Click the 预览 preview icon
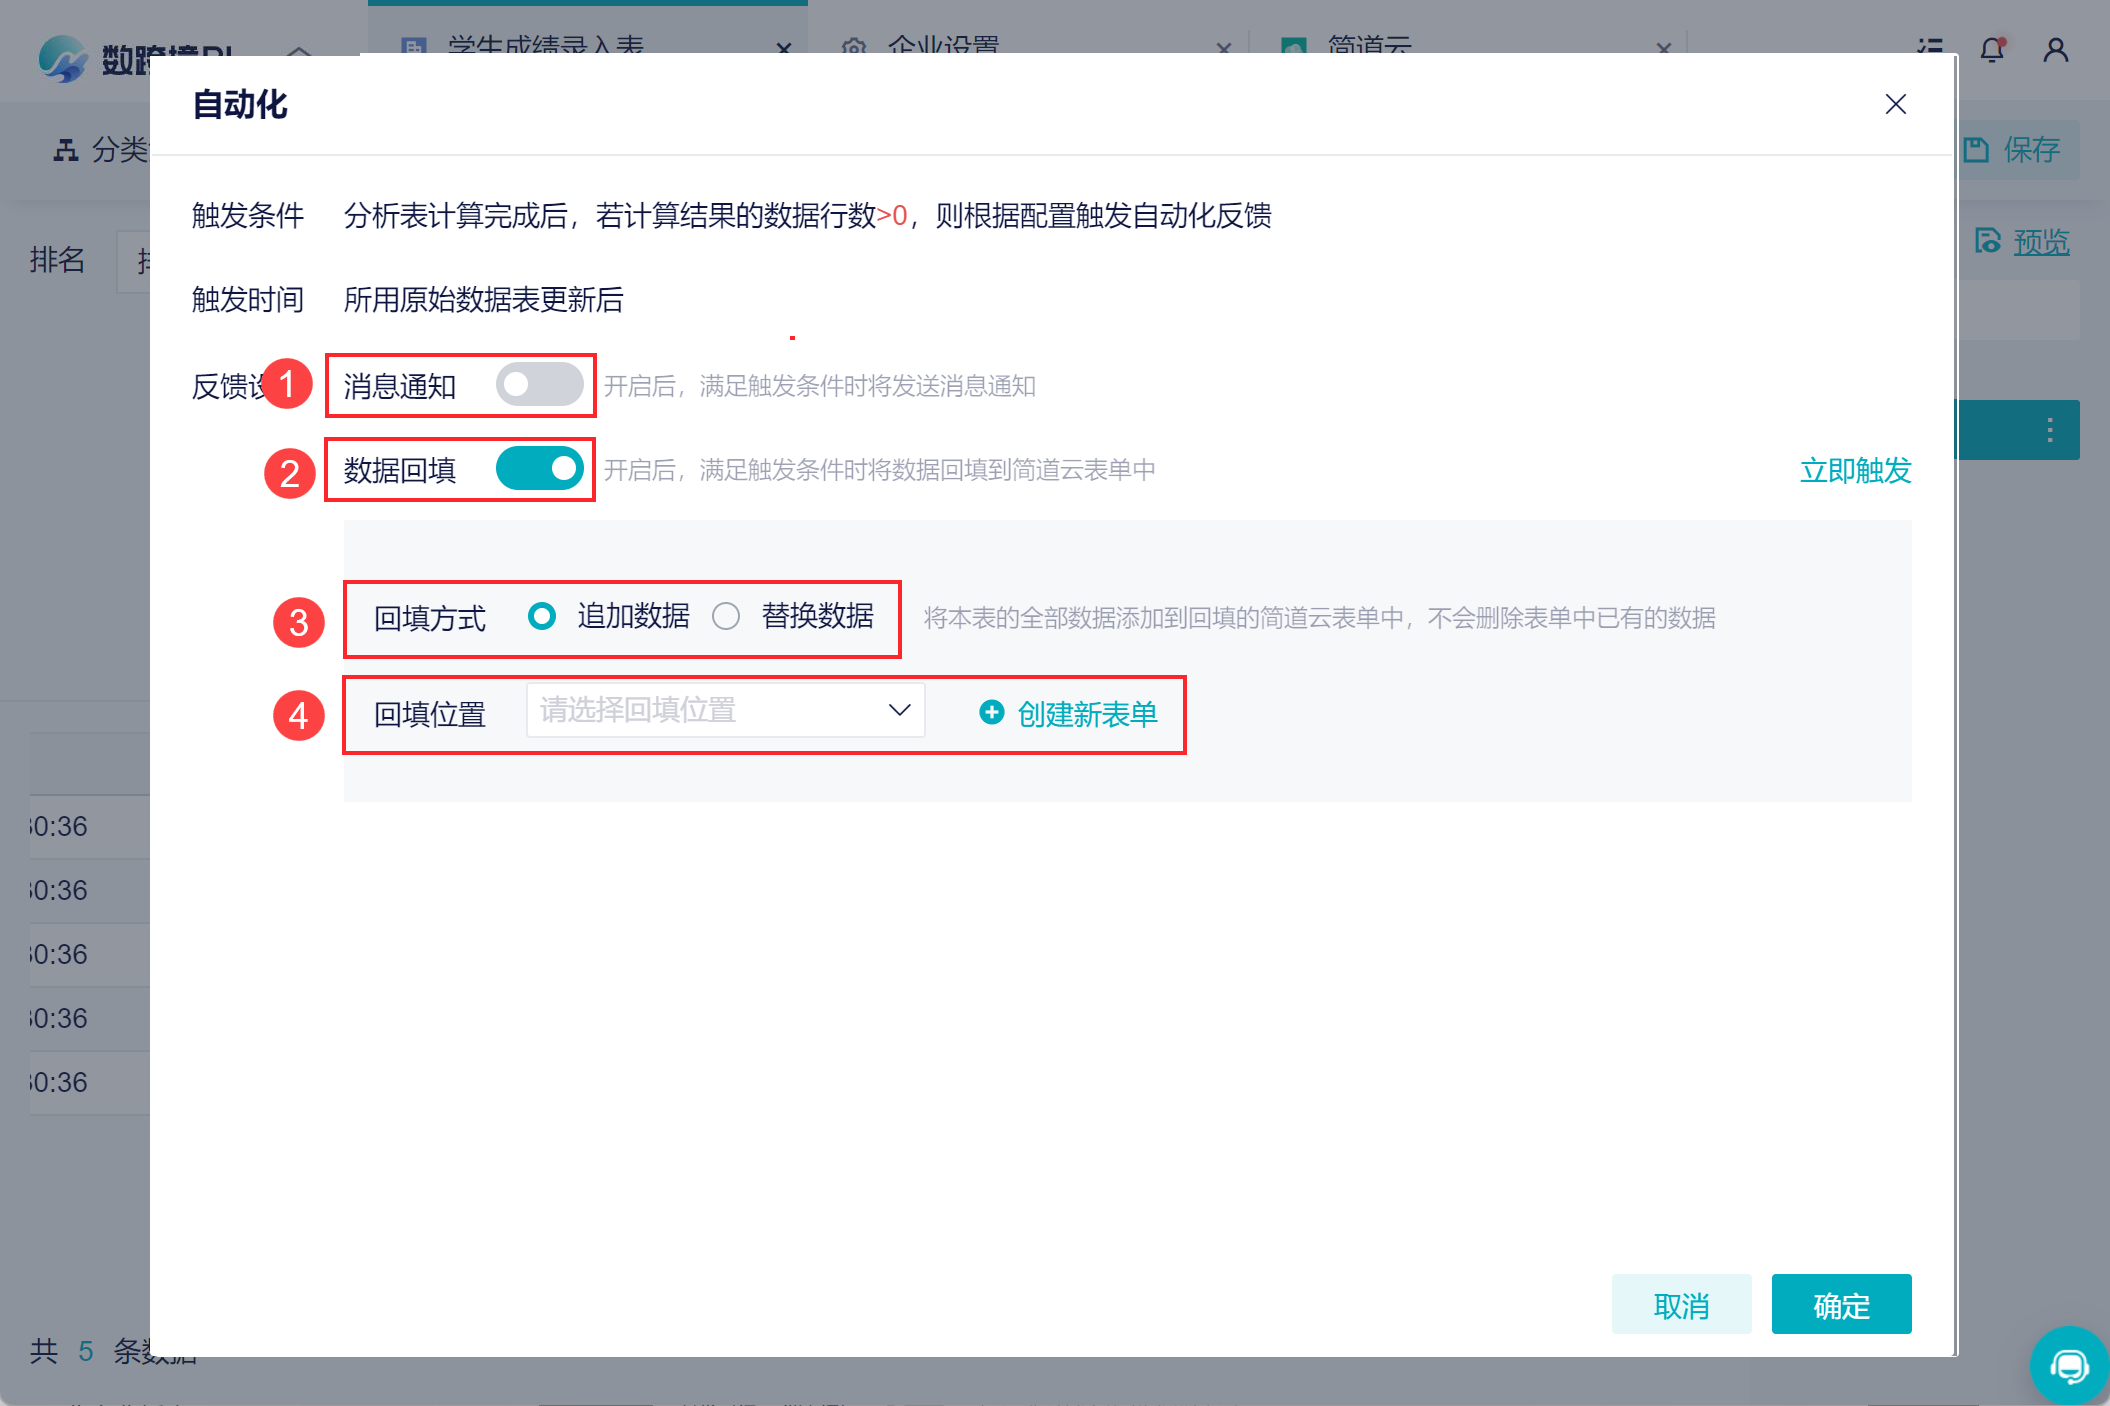2110x1406 pixels. tap(1988, 241)
